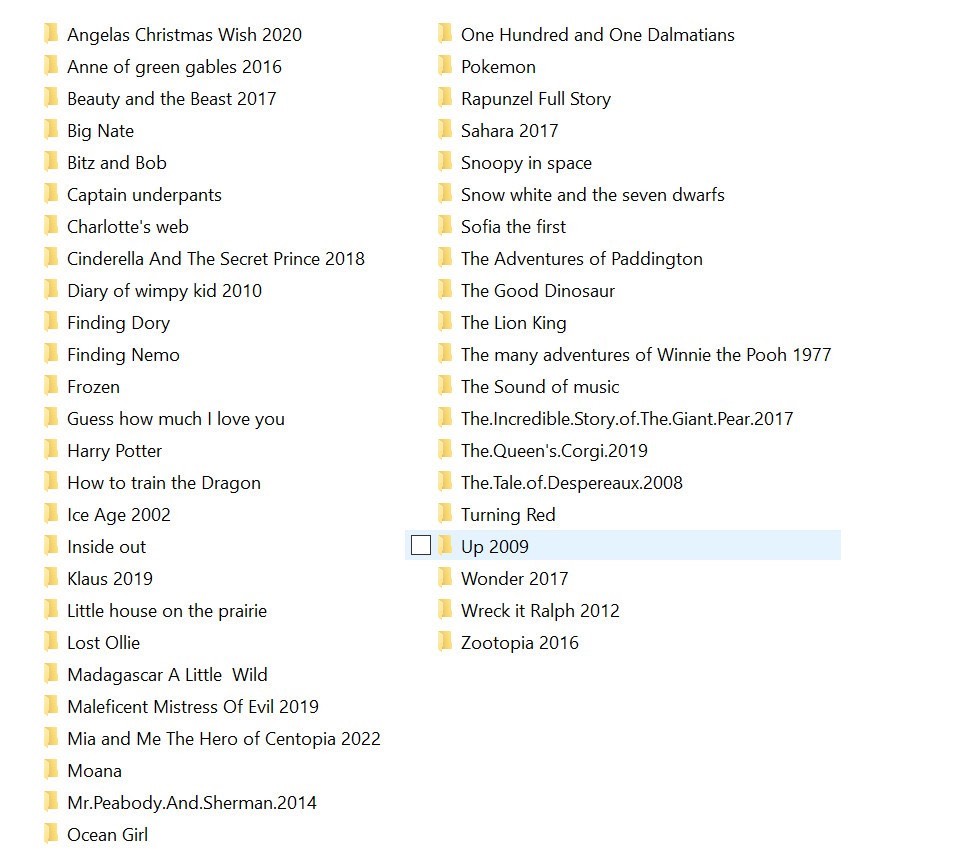This screenshot has width=968, height=855.
Task: Select the Wreck it Ralph 2012 folder icon
Action: click(x=445, y=610)
